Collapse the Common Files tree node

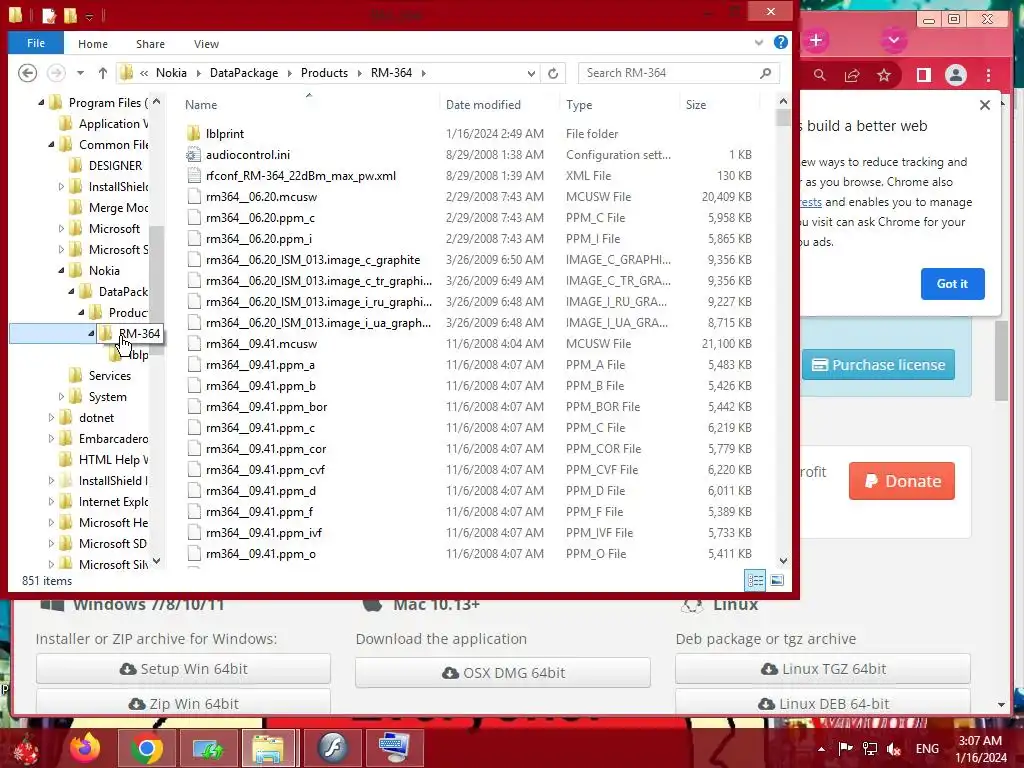[x=51, y=144]
